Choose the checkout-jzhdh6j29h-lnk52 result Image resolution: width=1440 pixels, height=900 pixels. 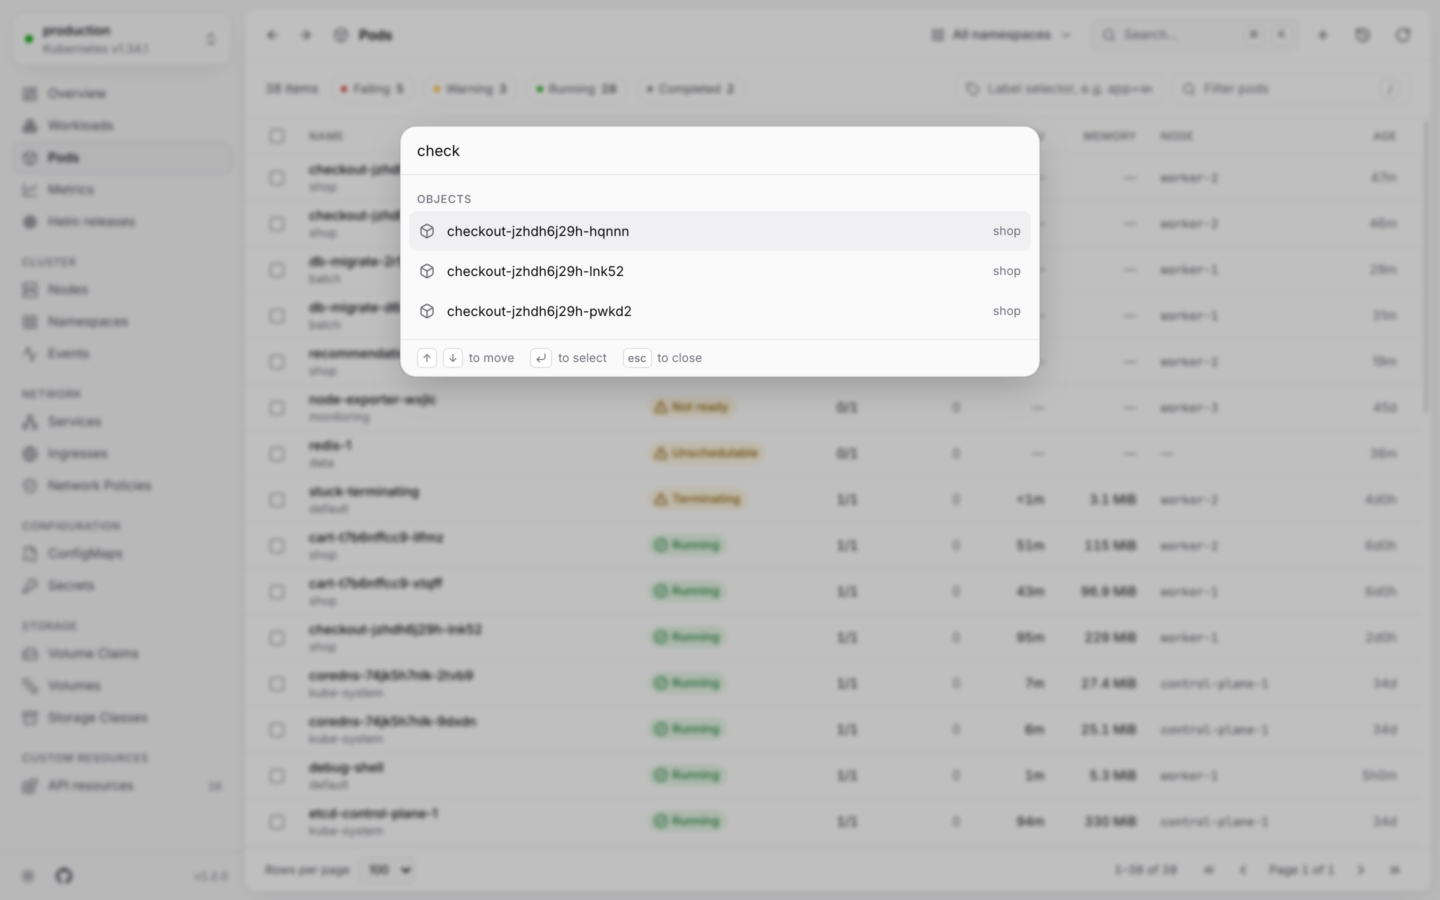[x=719, y=271]
